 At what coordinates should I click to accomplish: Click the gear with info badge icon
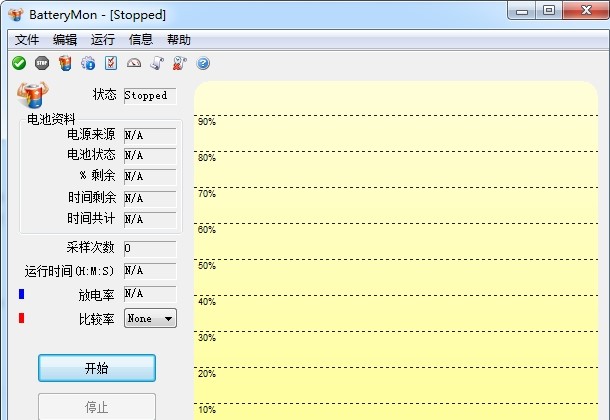tap(88, 63)
